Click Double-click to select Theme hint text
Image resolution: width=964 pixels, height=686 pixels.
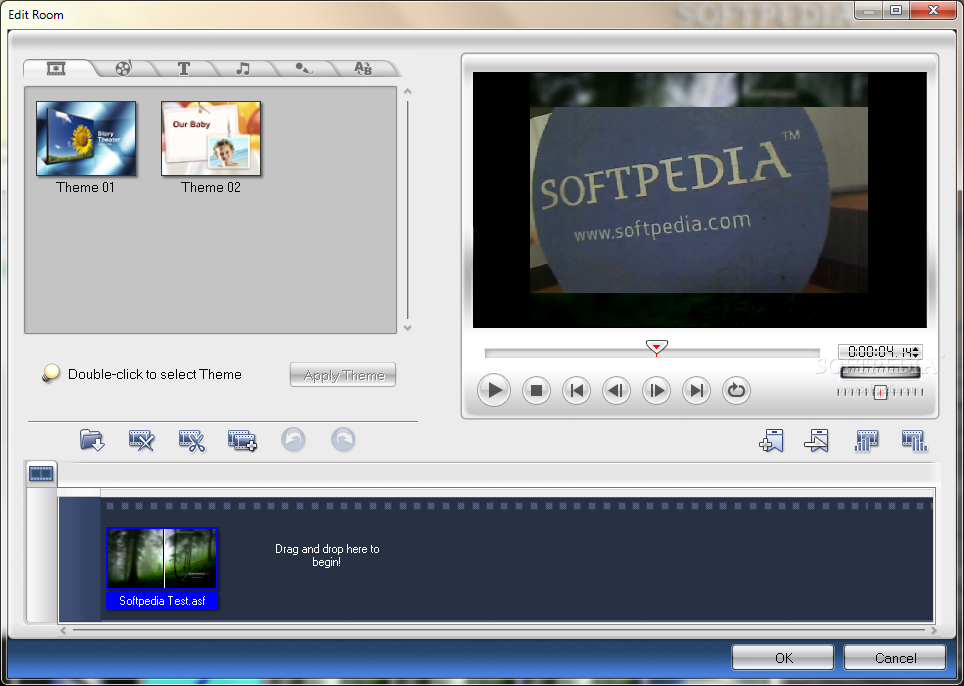point(154,374)
